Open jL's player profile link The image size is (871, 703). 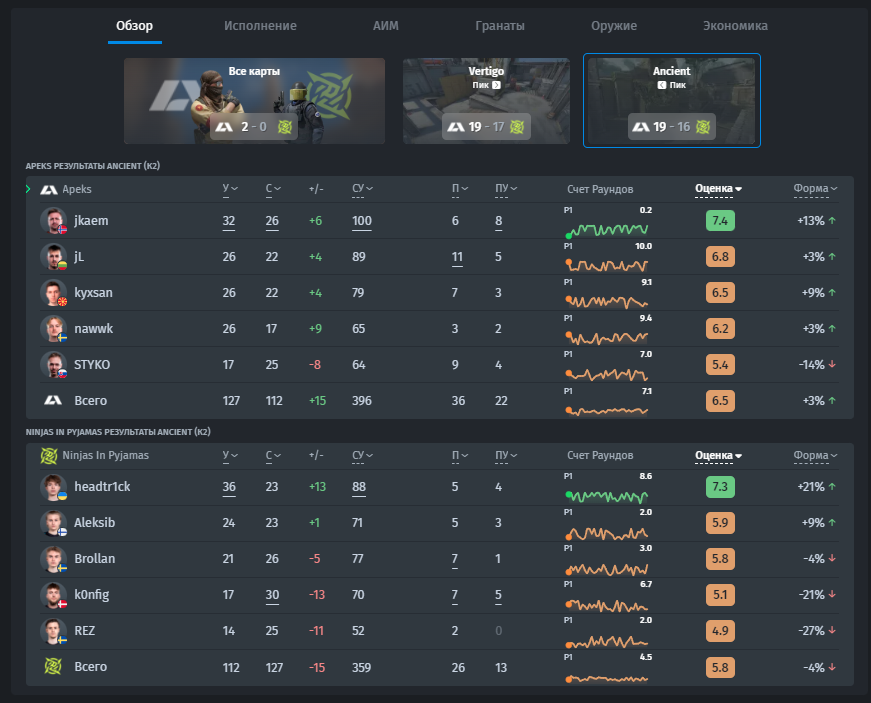79,257
